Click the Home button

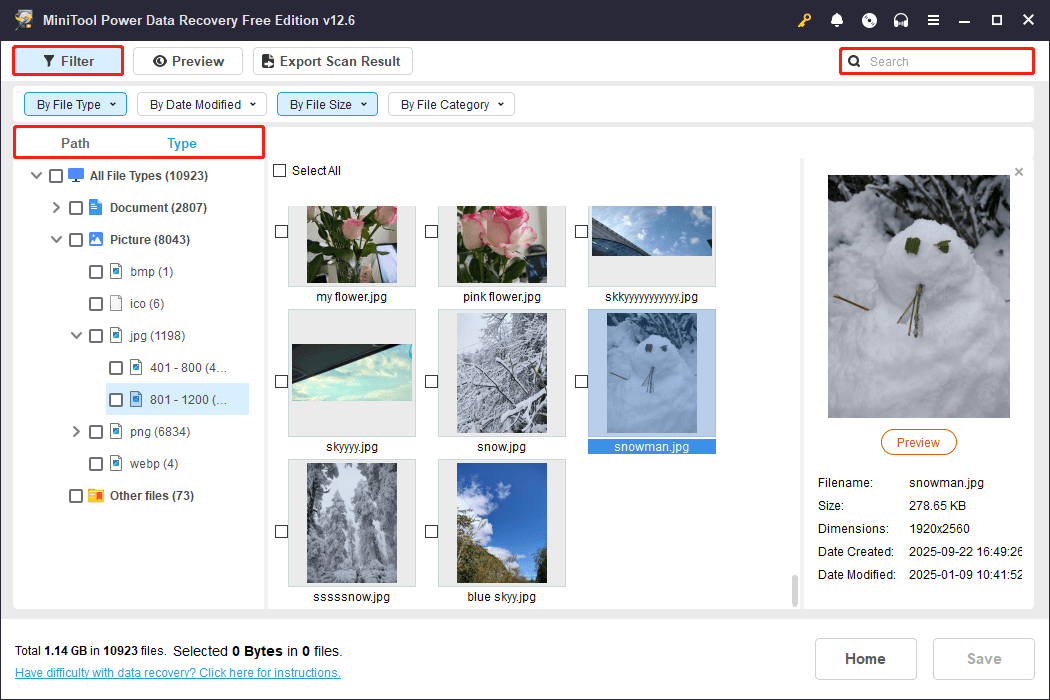(x=865, y=658)
